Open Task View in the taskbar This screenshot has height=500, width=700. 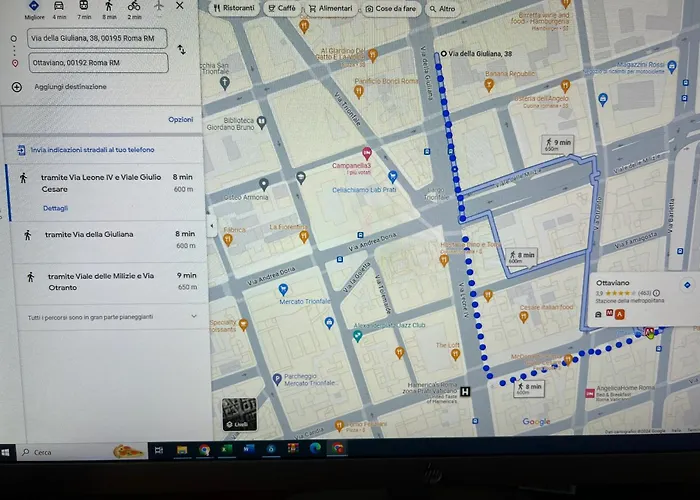[159, 450]
